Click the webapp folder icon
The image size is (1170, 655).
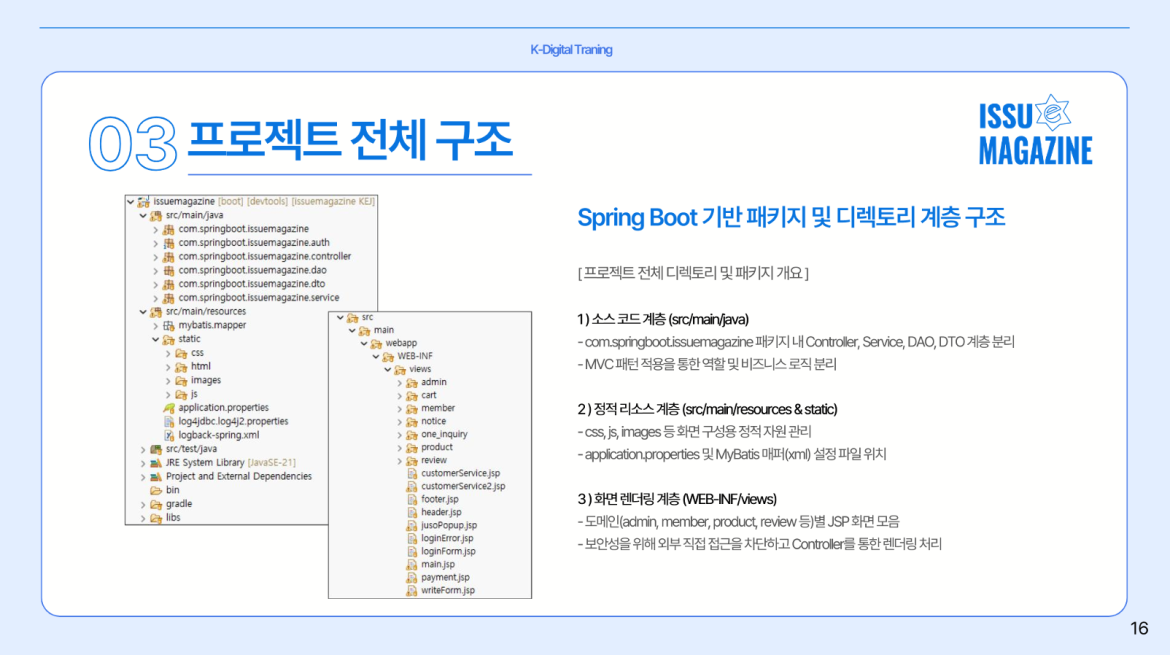coord(376,344)
